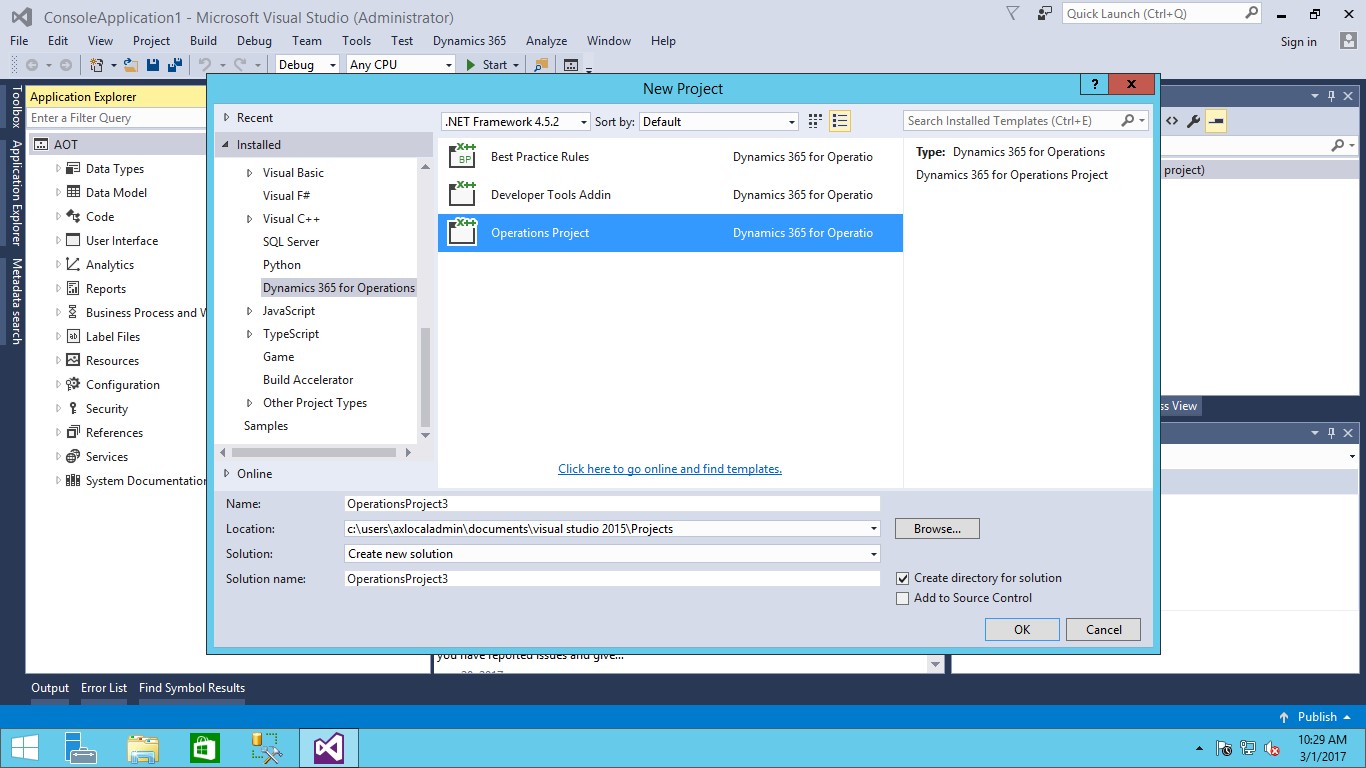Click the Navigate Backward toolbar icon
This screenshot has width=1366, height=768.
click(32, 65)
